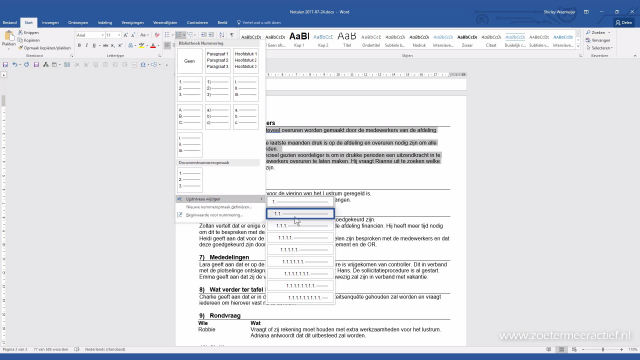Toggle bold formatting

pyautogui.click(x=79, y=45)
